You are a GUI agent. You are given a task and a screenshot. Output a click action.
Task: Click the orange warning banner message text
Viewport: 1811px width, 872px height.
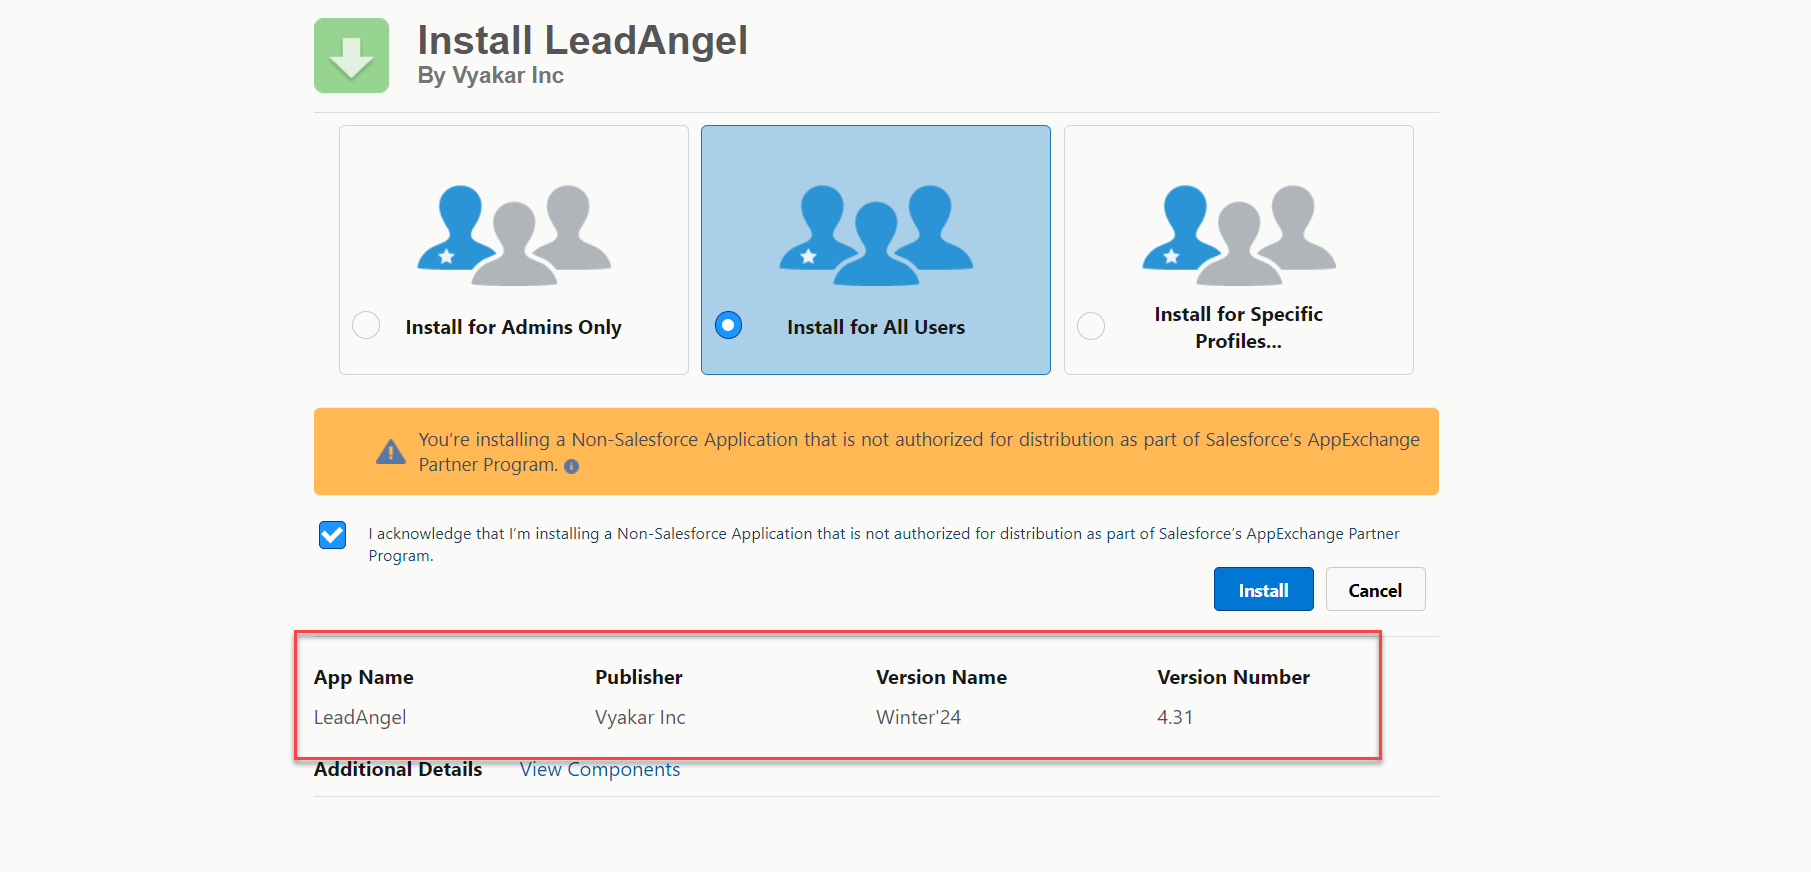point(919,452)
